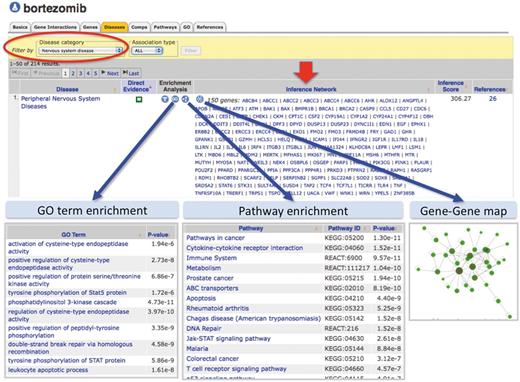Click the 26 references count link

click(x=493, y=99)
